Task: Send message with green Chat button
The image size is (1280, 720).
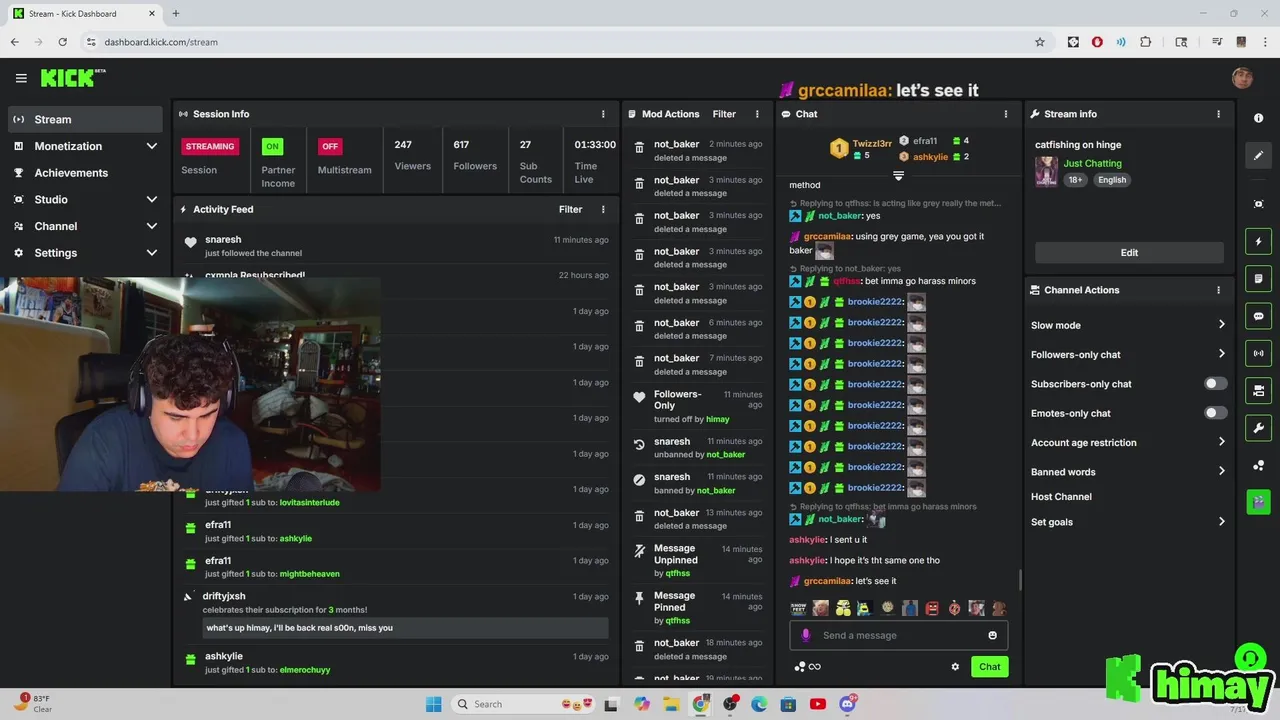Action: pos(989,667)
